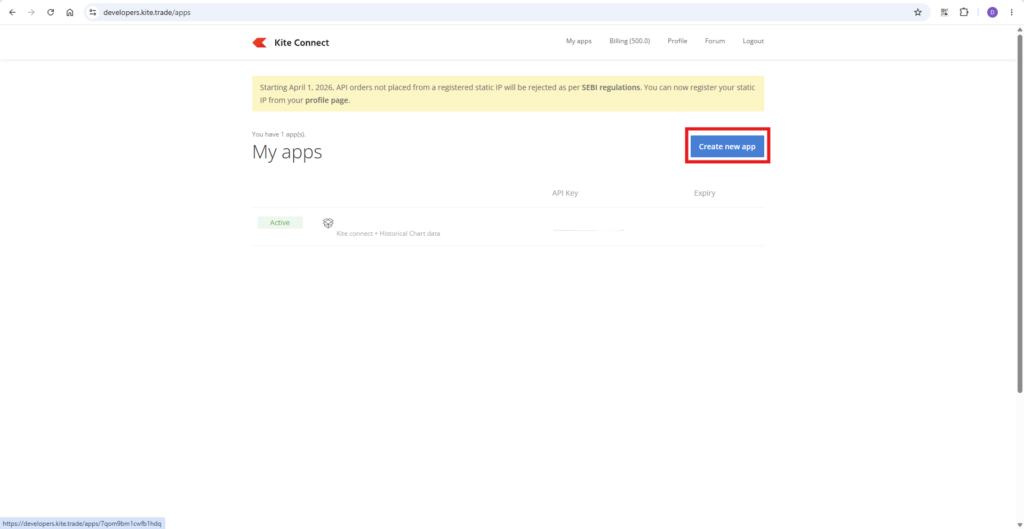Click the browser back arrow

click(x=12, y=12)
